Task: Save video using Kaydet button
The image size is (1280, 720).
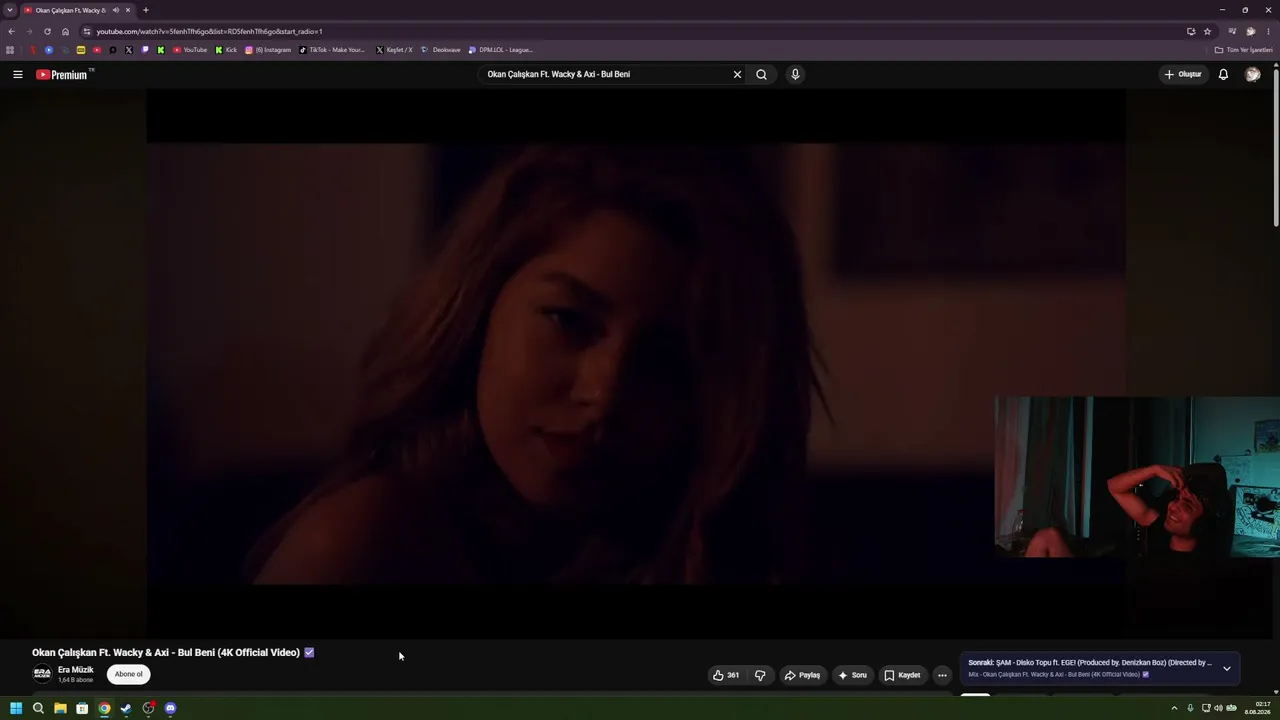Action: pos(902,675)
